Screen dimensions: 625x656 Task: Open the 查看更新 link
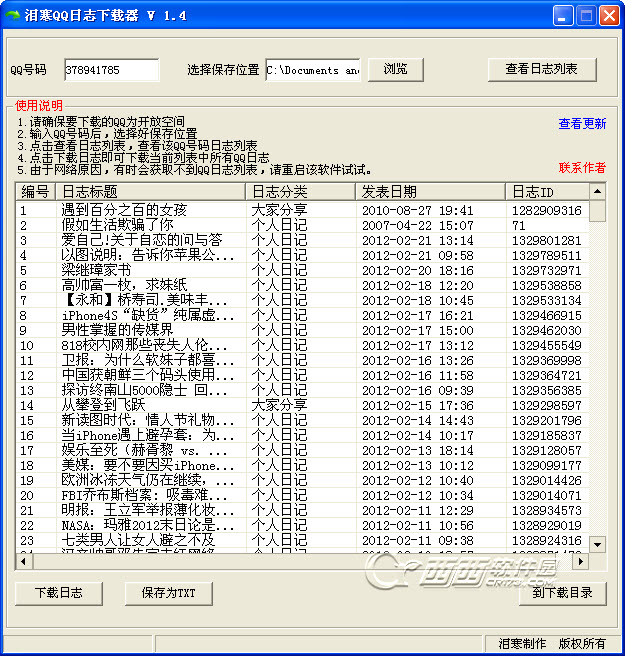point(582,124)
